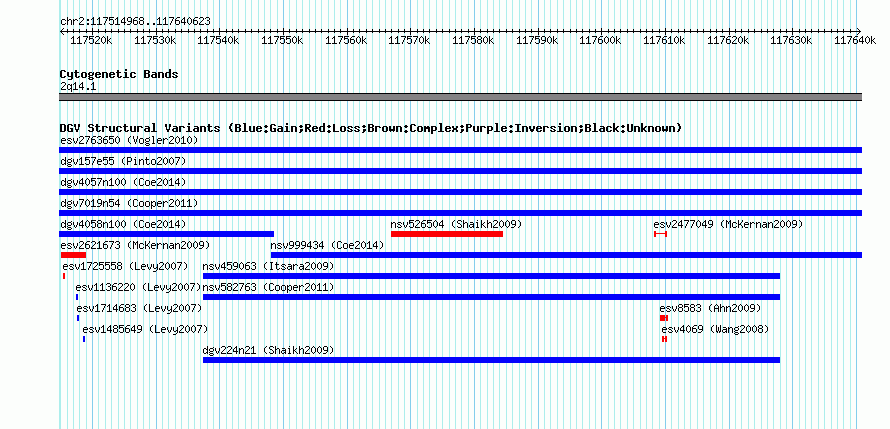The height and width of the screenshot is (429, 890).
Task: Select the tiny blue mark under esv1714683
Action: tap(78, 318)
